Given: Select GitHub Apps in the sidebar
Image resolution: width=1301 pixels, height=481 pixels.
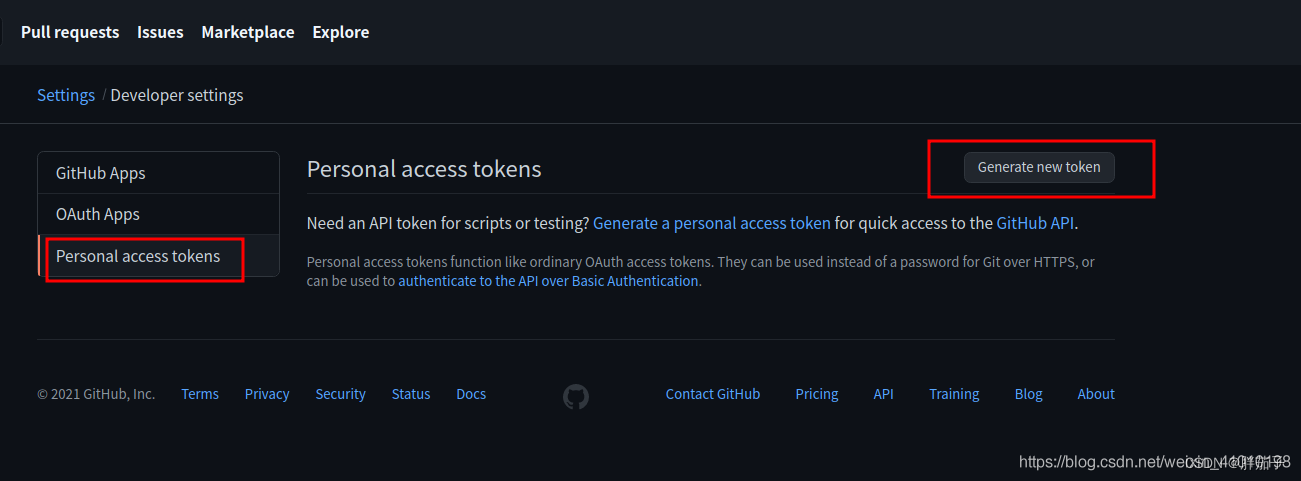Looking at the screenshot, I should 101,173.
